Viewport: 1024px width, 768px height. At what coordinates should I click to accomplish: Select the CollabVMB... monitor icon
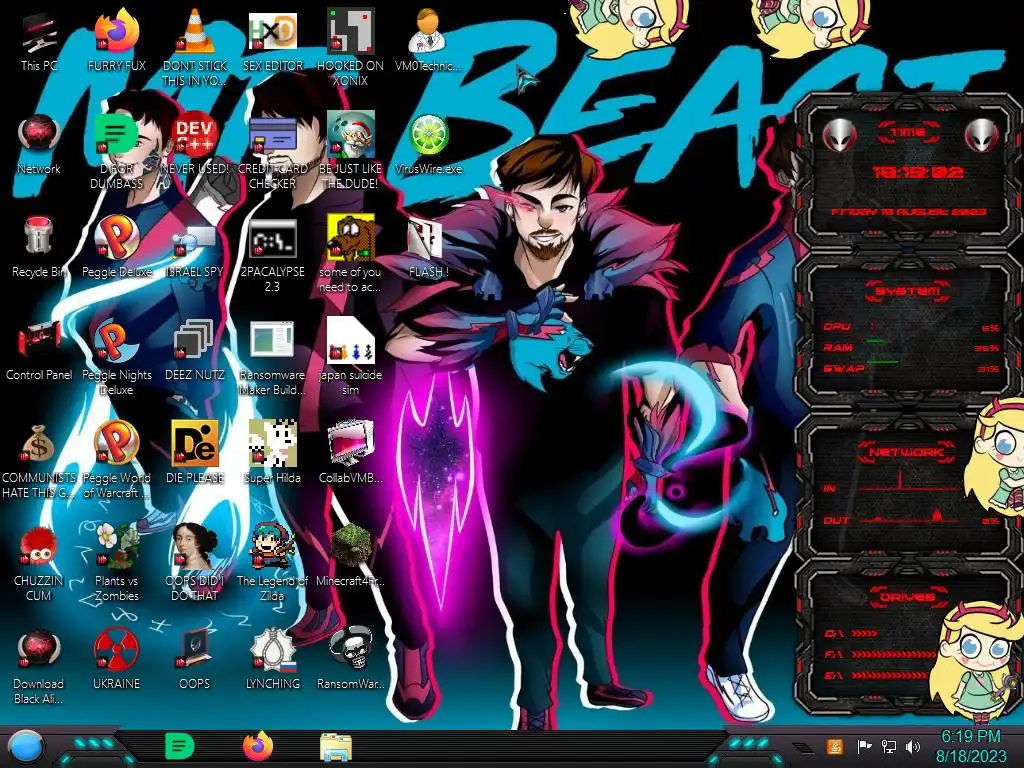[351, 453]
